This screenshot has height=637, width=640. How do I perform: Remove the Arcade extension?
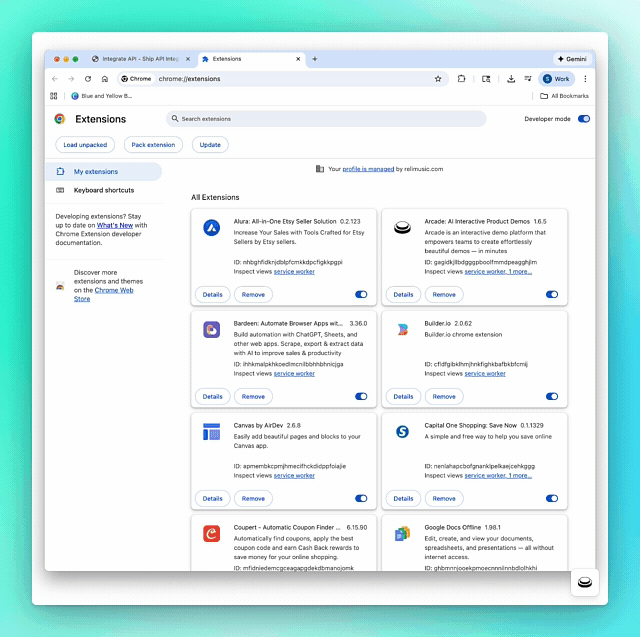444,294
